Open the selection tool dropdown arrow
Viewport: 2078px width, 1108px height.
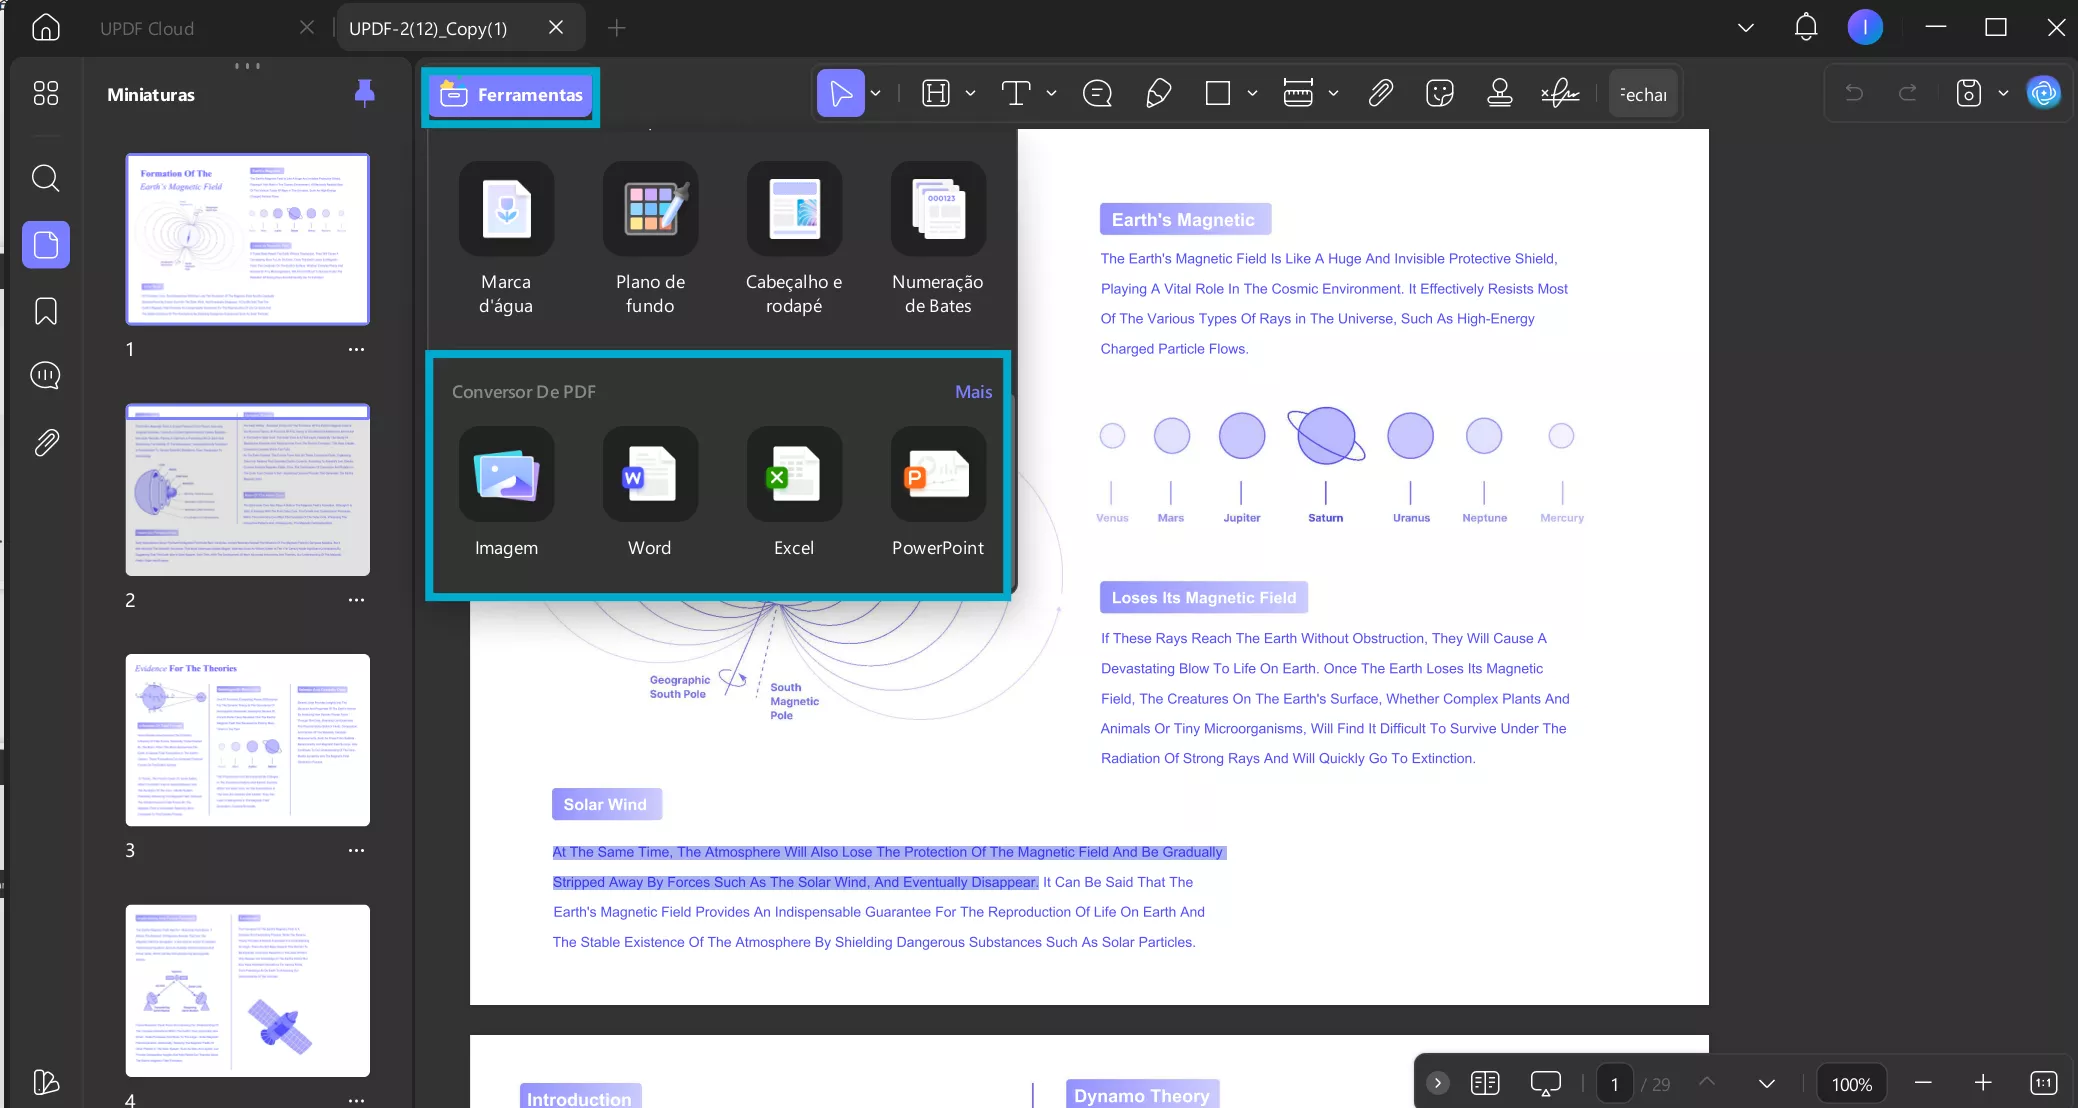point(875,92)
